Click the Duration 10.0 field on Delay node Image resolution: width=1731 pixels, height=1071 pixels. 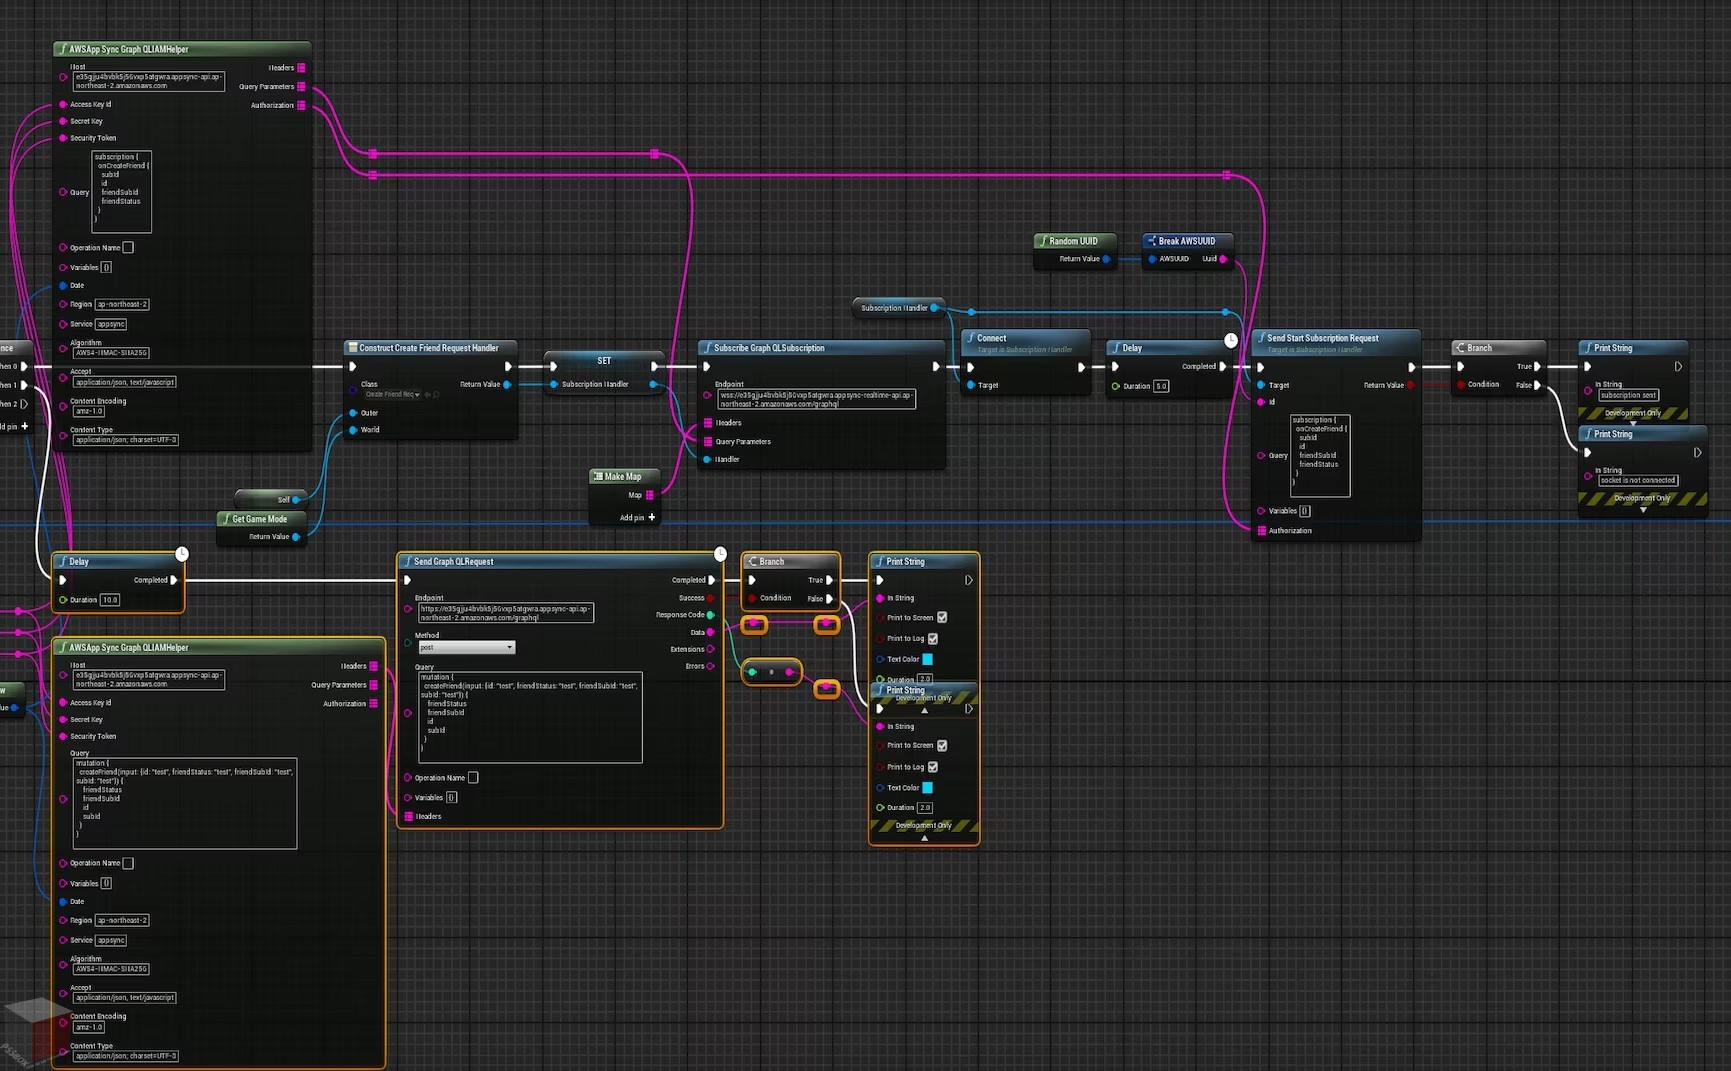pos(110,600)
